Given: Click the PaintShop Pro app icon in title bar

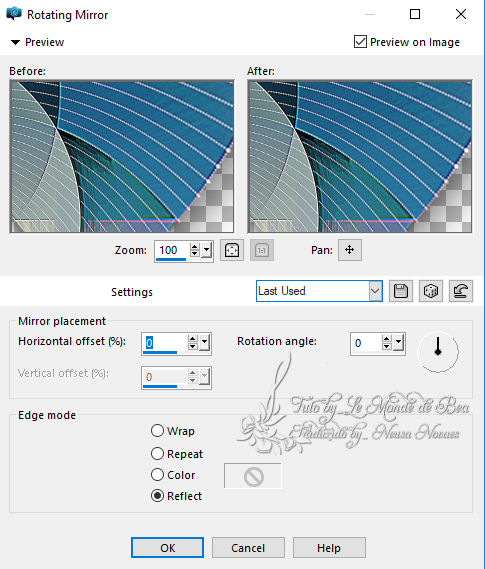Looking at the screenshot, I should pyautogui.click(x=14, y=14).
